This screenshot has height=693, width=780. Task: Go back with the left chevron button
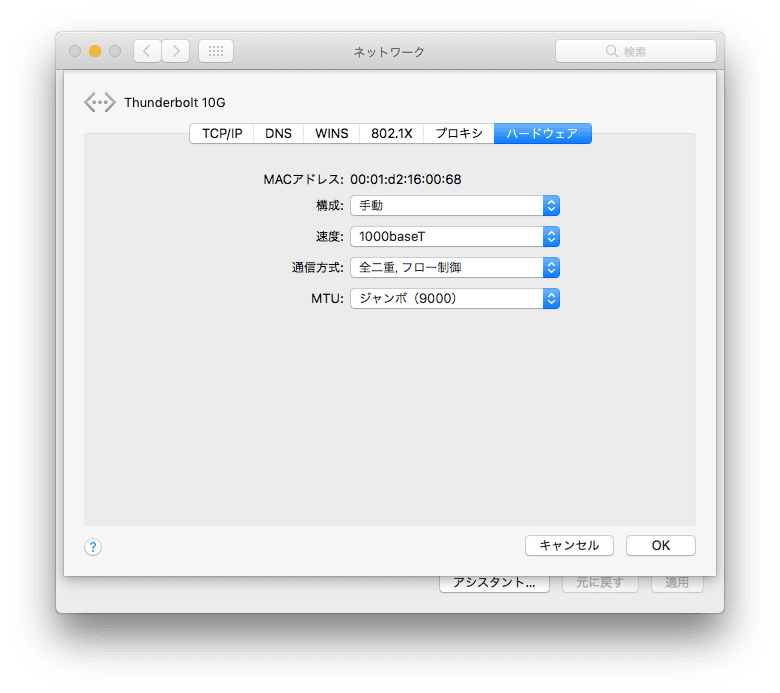coord(147,51)
